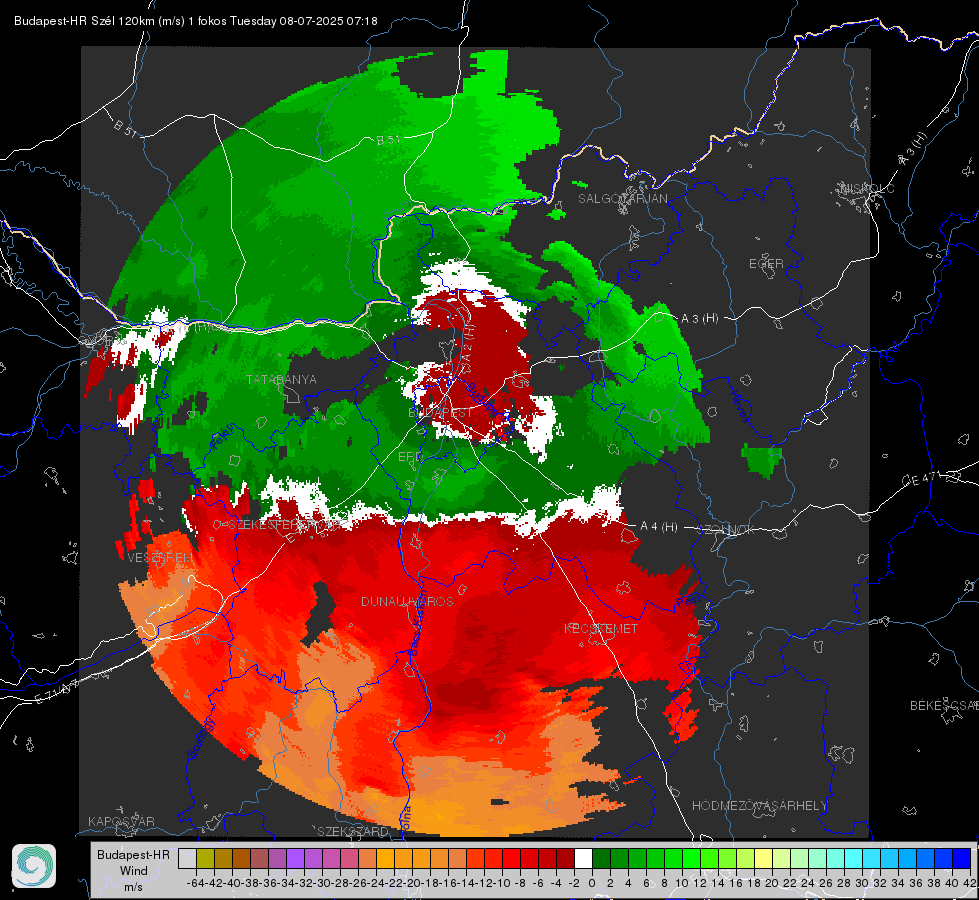The width and height of the screenshot is (979, 900).
Task: Click the TATABÁNYA city label
Action: 281,379
